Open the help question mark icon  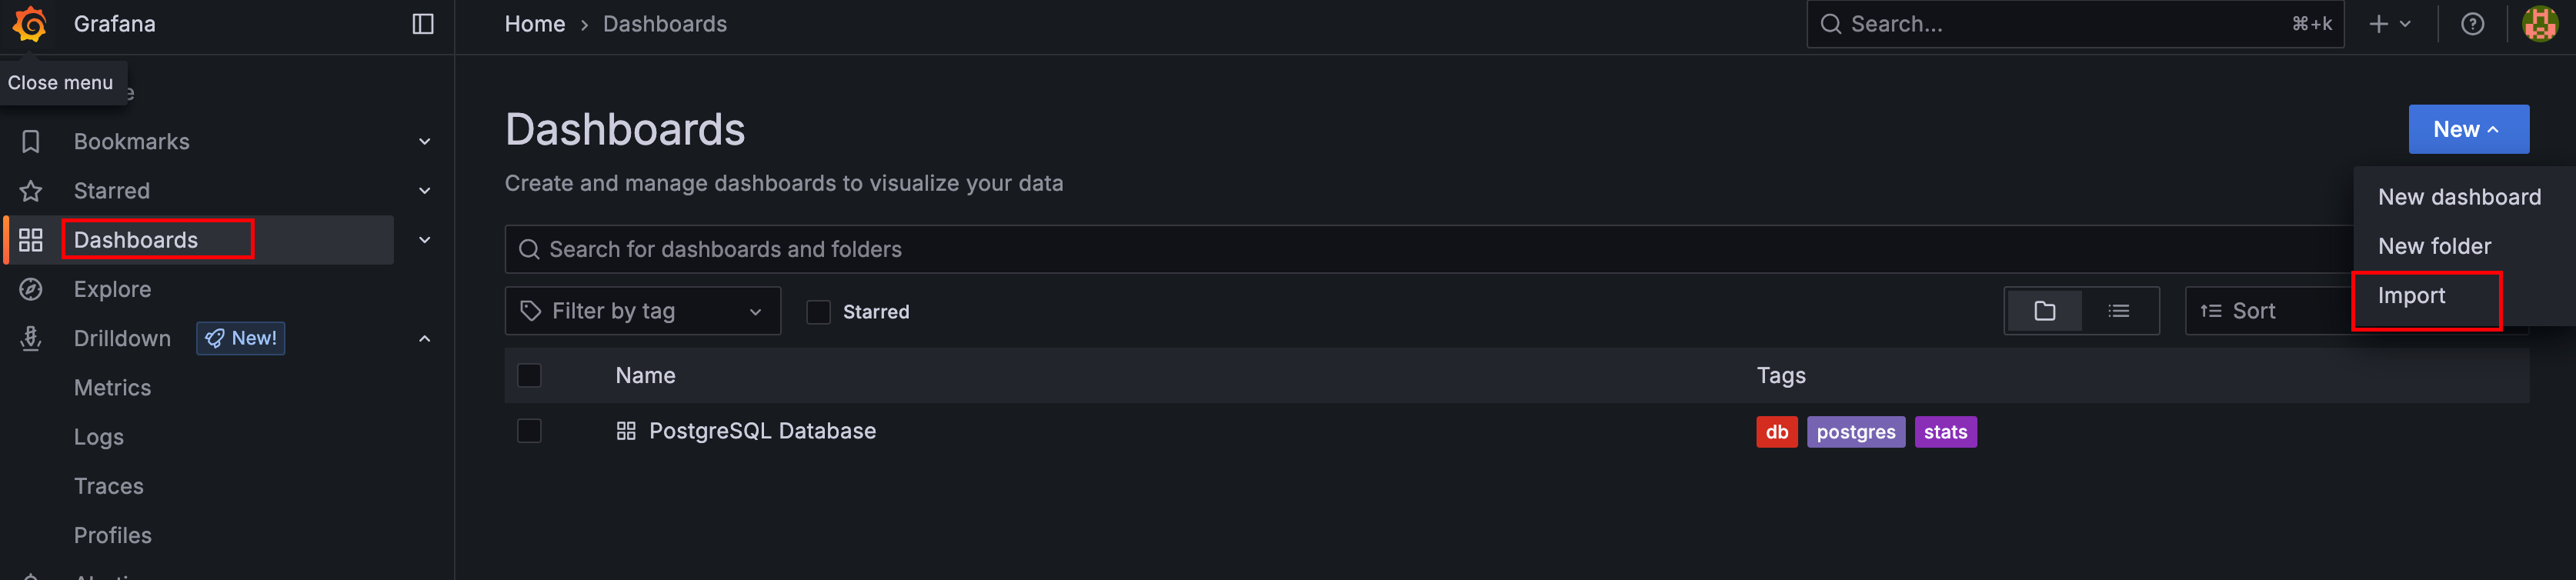coord(2472,24)
